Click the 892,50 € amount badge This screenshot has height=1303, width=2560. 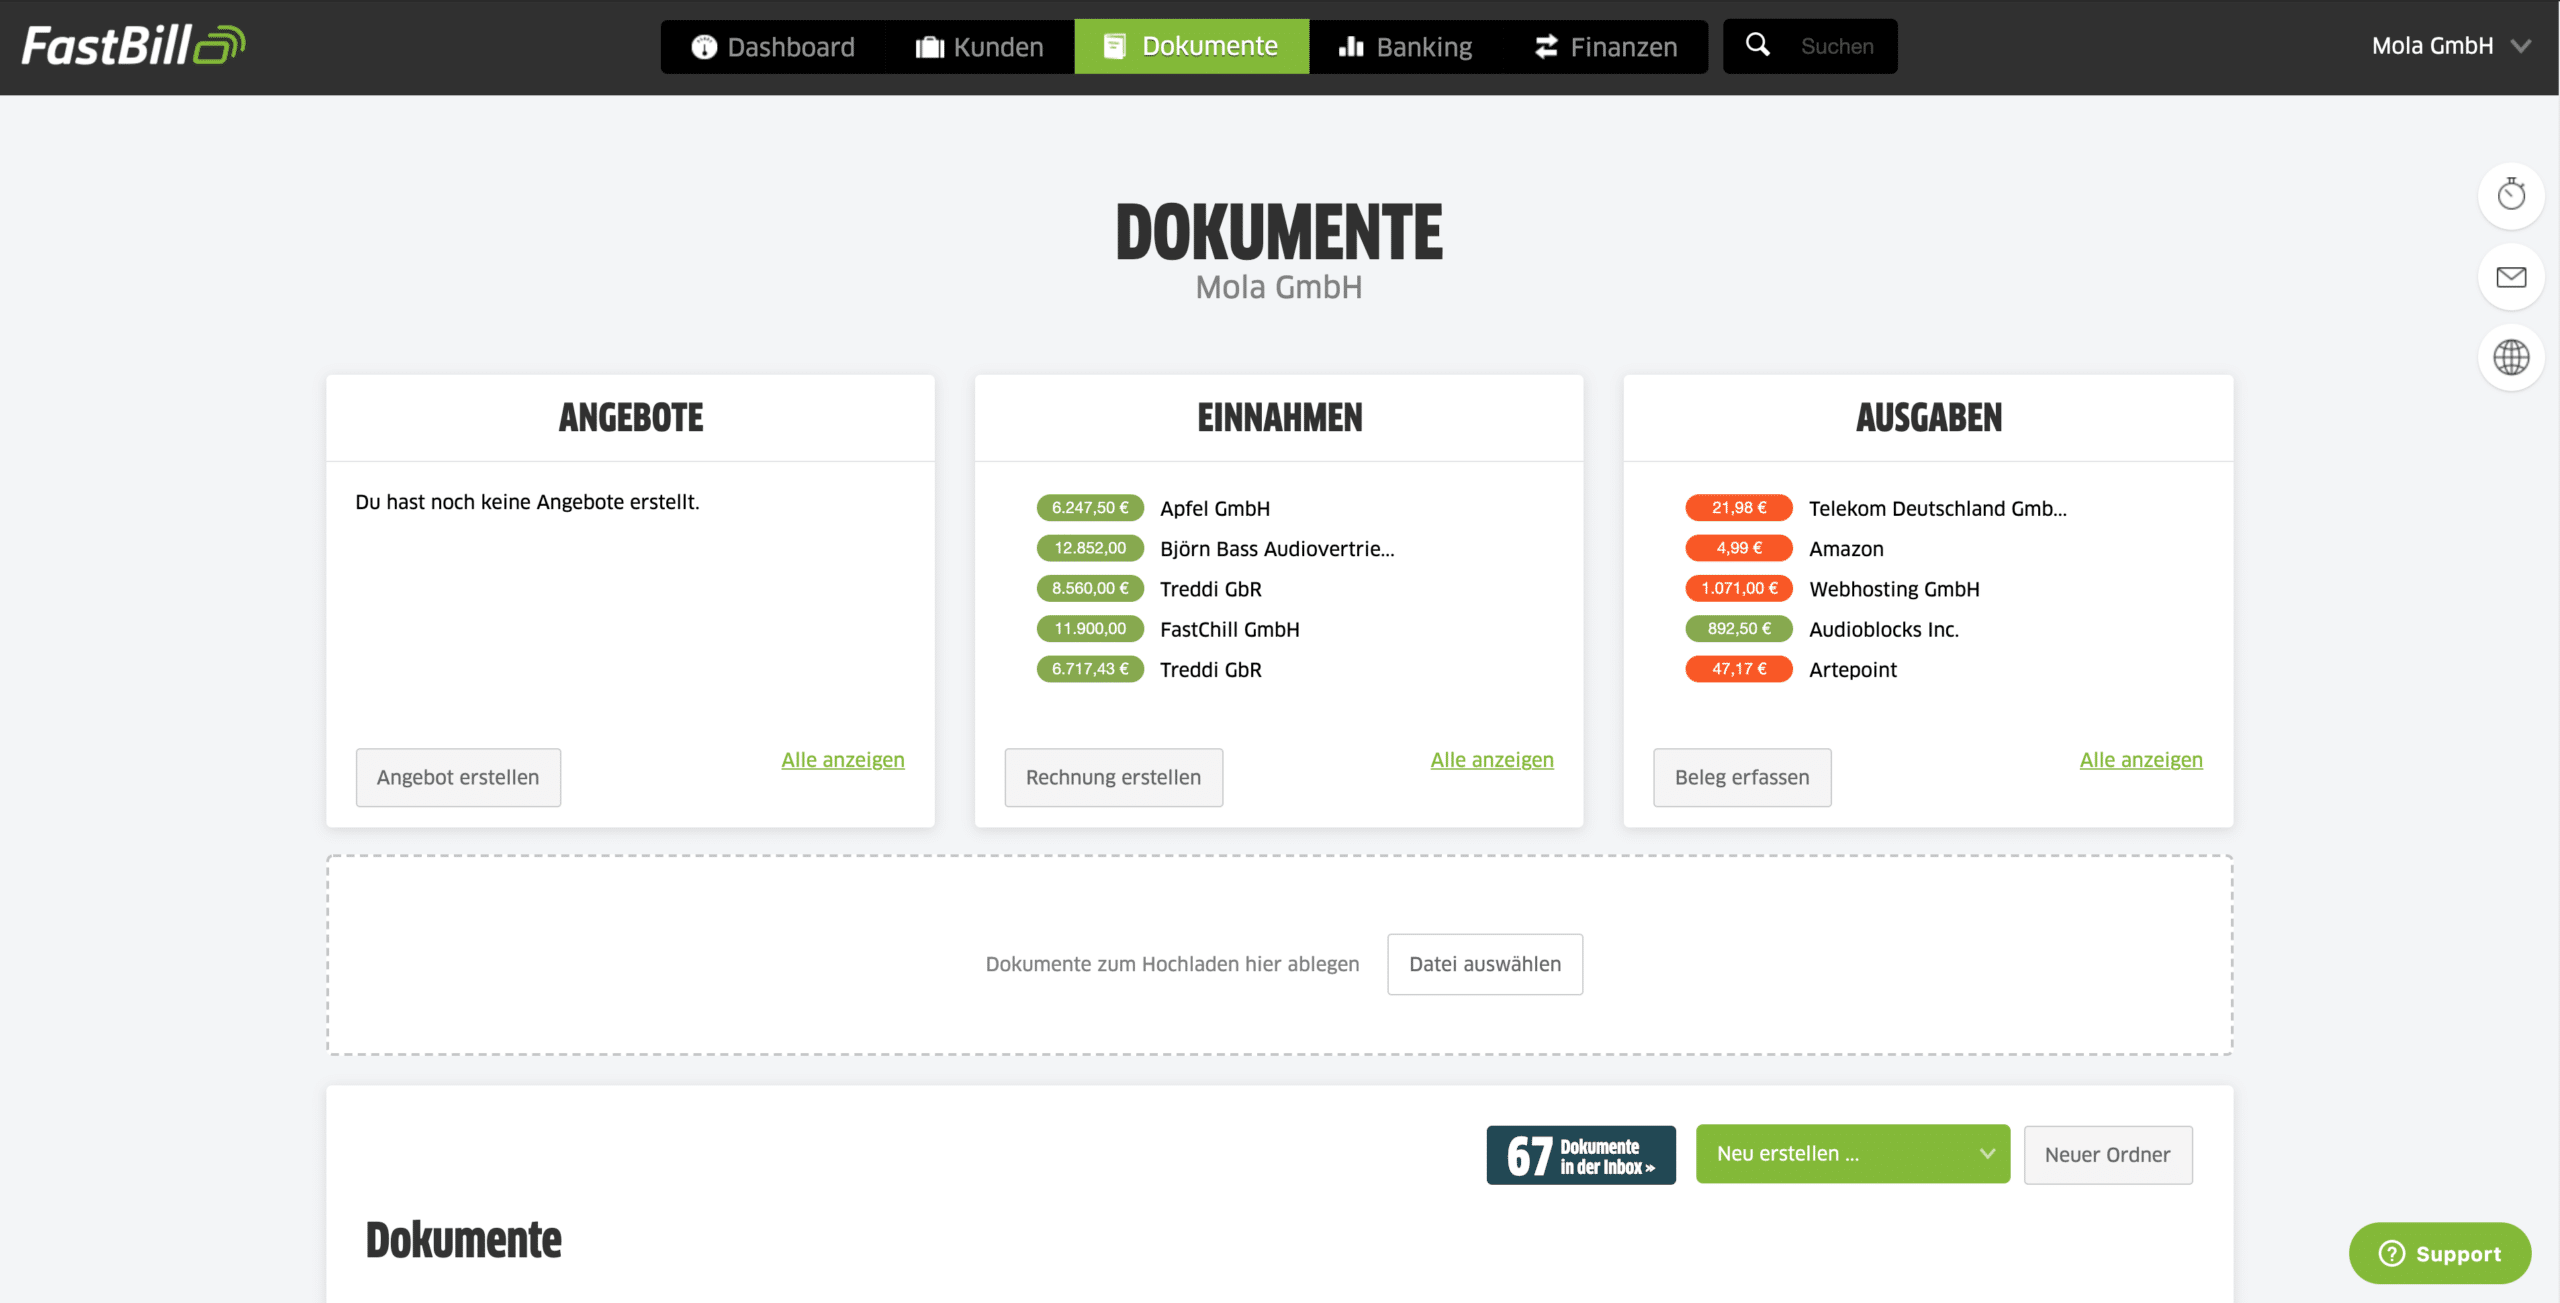click(1739, 629)
